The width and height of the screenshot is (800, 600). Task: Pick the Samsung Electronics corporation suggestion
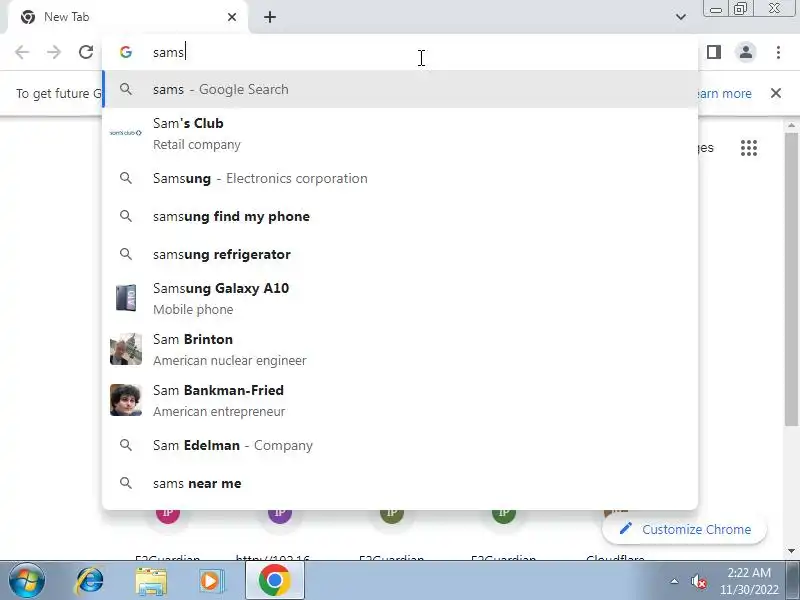400,178
